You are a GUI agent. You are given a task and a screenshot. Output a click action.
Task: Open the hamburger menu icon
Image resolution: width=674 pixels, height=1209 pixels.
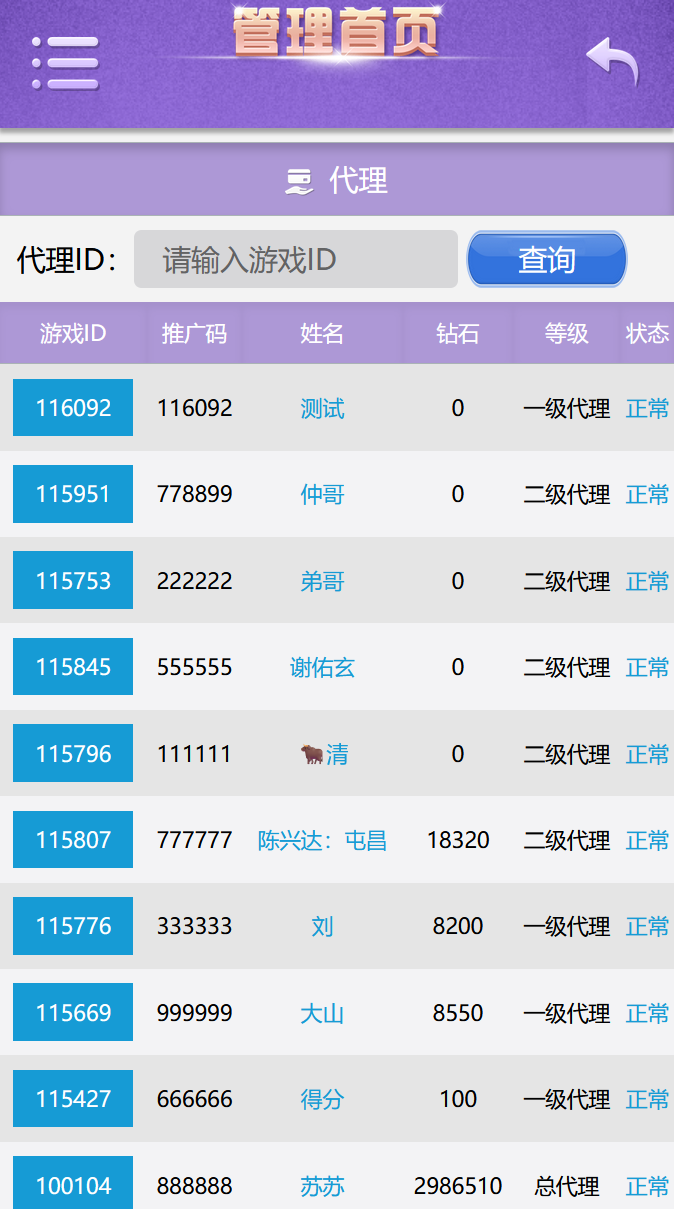65,64
